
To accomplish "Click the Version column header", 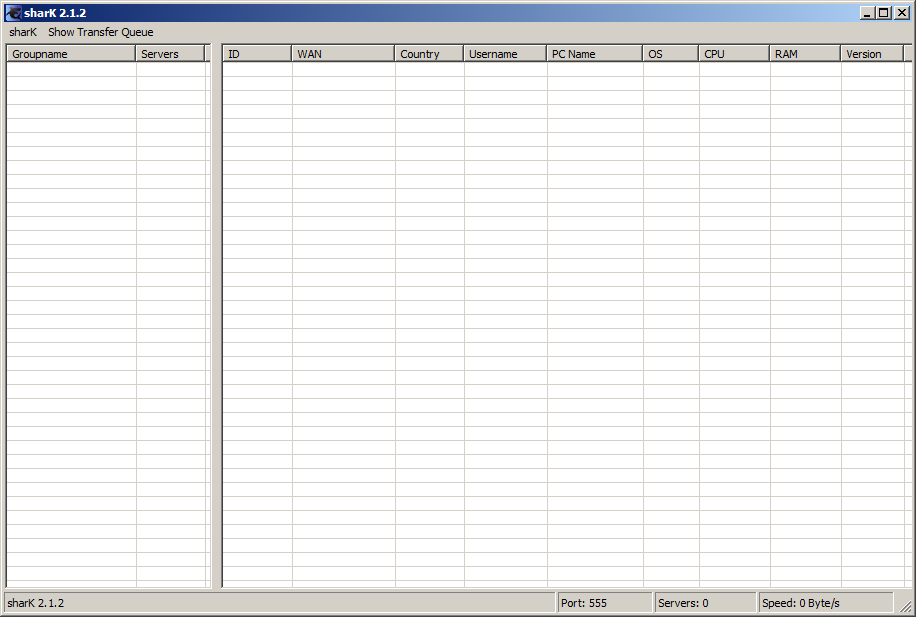I will (872, 54).
